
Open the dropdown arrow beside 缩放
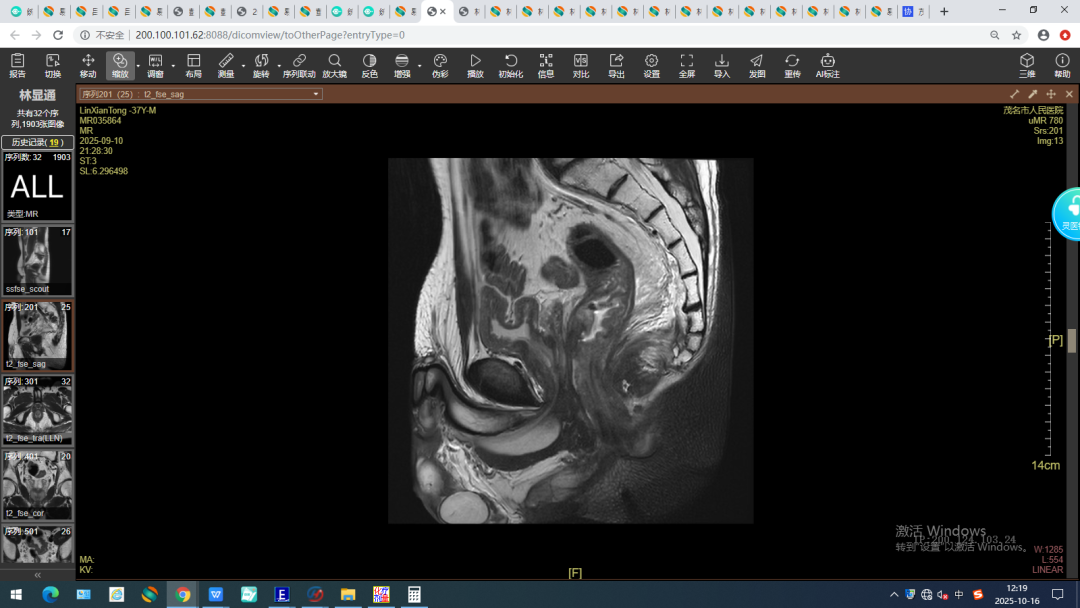point(138,66)
